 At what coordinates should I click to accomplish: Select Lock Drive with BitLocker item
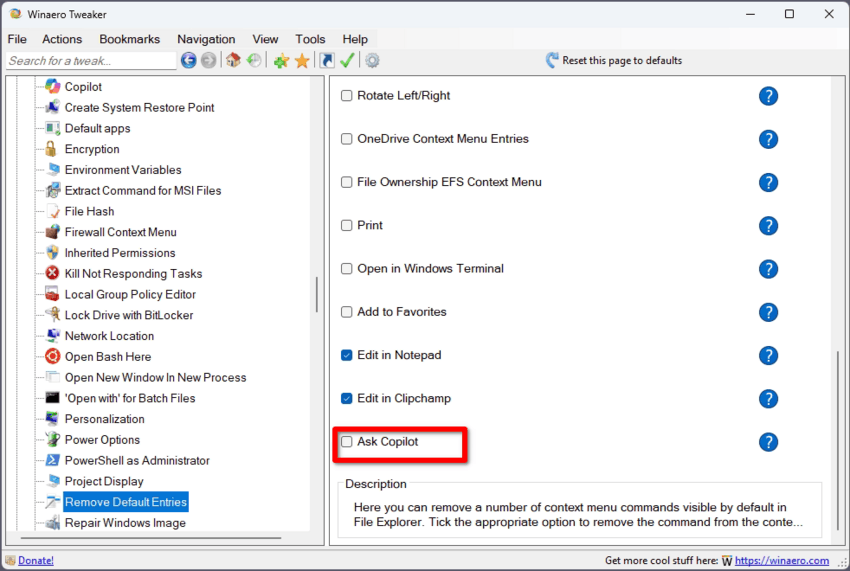click(129, 315)
